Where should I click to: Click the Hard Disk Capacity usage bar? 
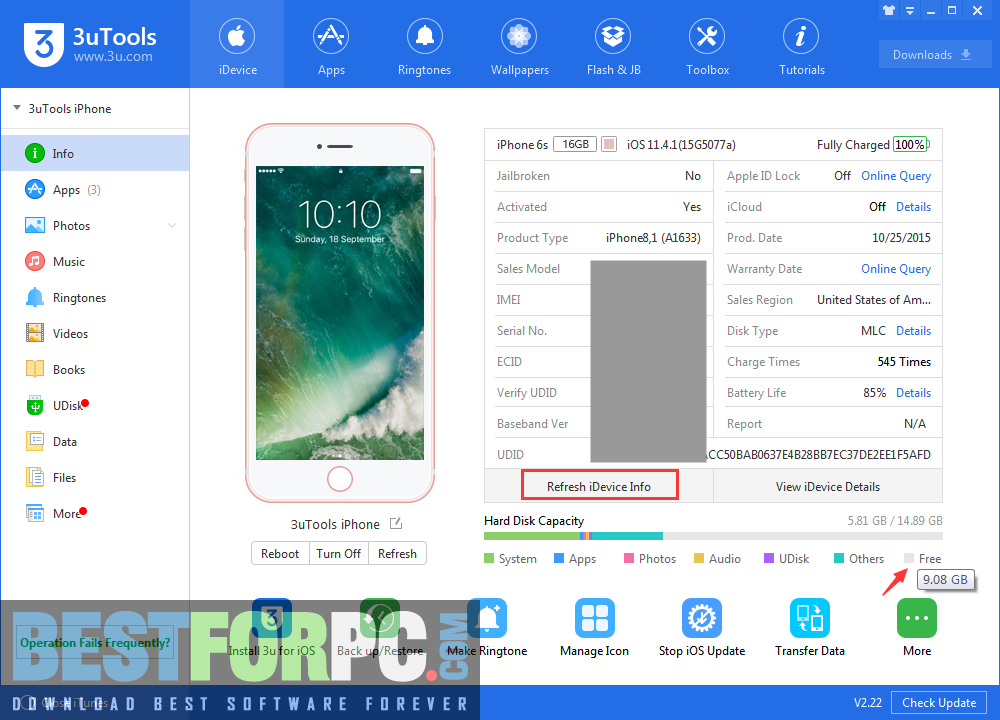[713, 536]
